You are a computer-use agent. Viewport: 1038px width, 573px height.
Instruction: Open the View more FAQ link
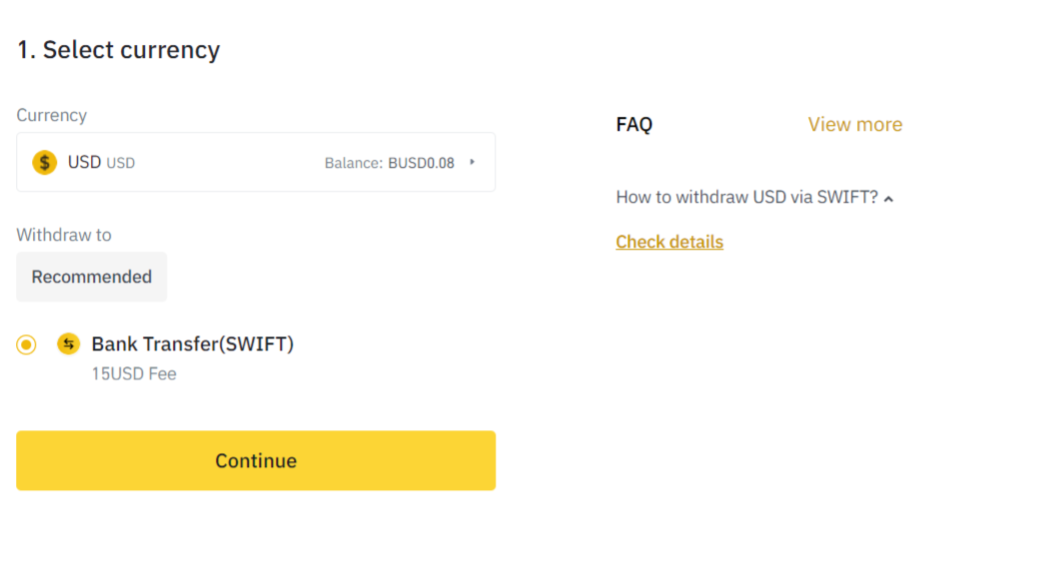(855, 124)
